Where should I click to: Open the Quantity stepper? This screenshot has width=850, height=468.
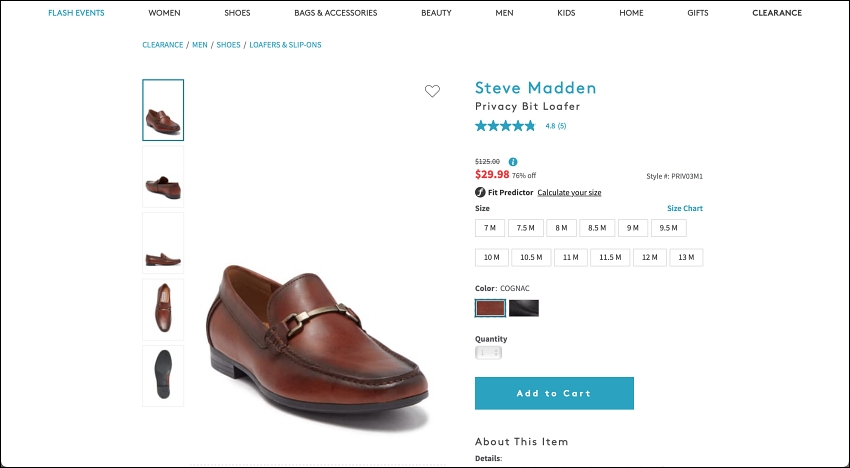488,352
